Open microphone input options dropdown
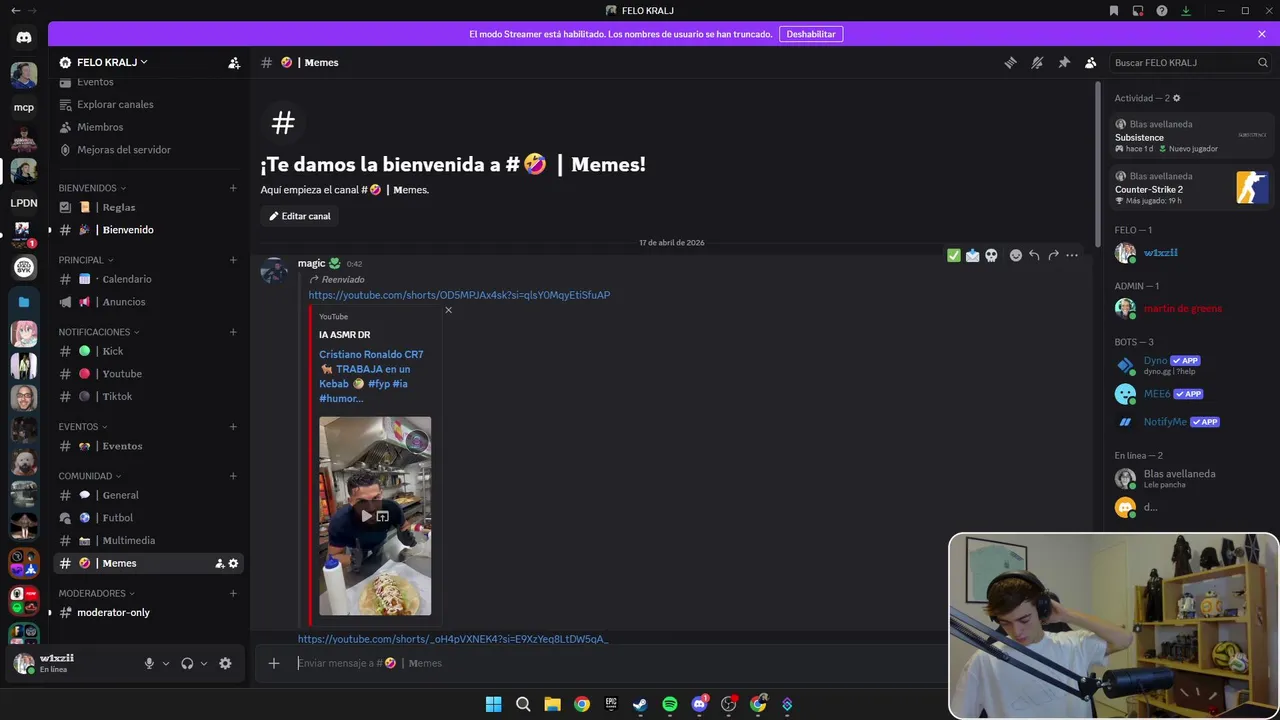The image size is (1280, 720). pos(166,663)
